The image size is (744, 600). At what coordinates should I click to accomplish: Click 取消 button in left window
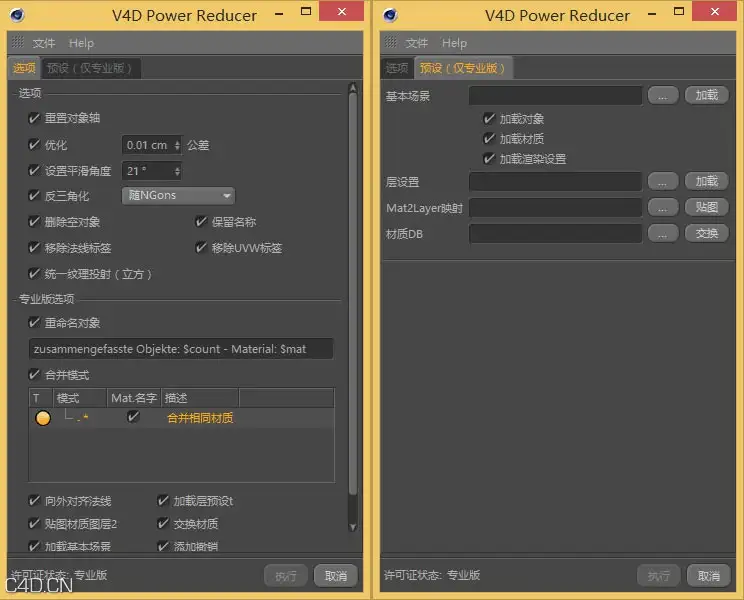(x=335, y=575)
